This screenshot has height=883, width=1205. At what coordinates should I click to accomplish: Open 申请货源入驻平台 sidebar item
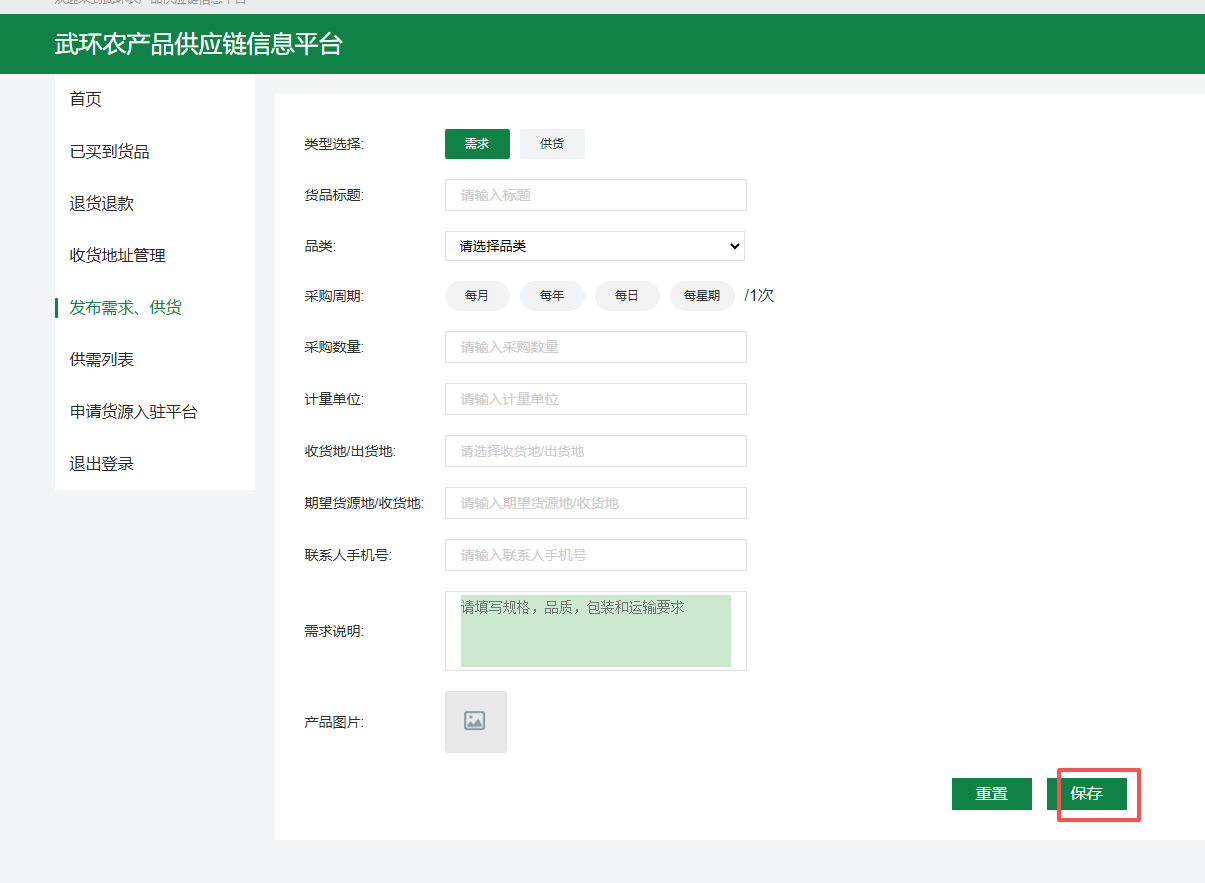coord(134,412)
